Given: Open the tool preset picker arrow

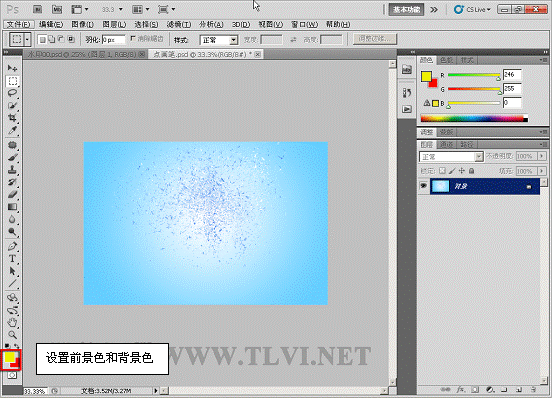Looking at the screenshot, I should click(27, 39).
